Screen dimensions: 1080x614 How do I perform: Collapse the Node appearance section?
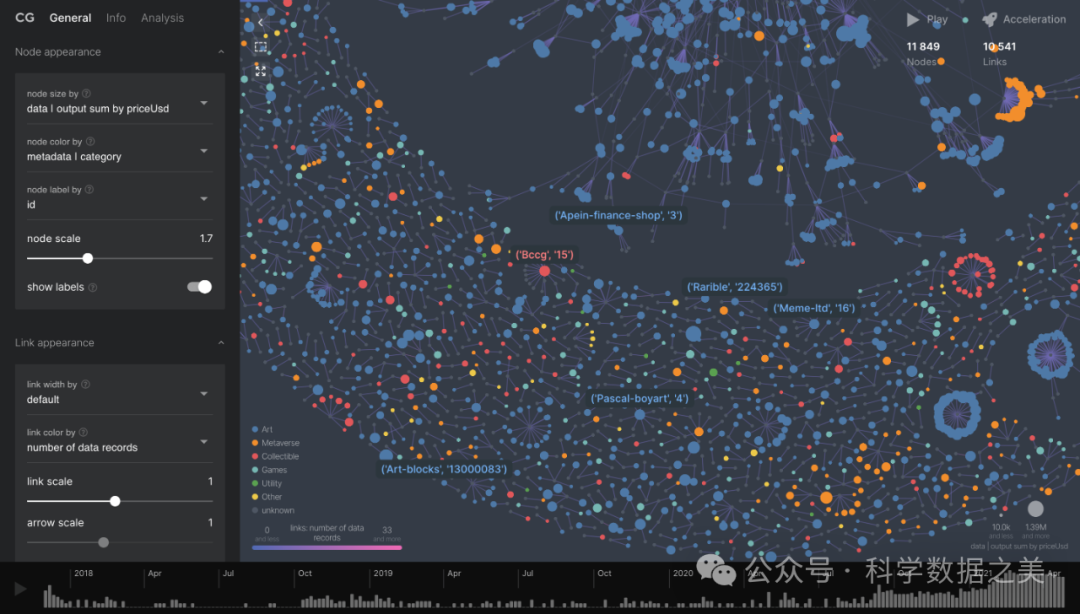tap(220, 52)
